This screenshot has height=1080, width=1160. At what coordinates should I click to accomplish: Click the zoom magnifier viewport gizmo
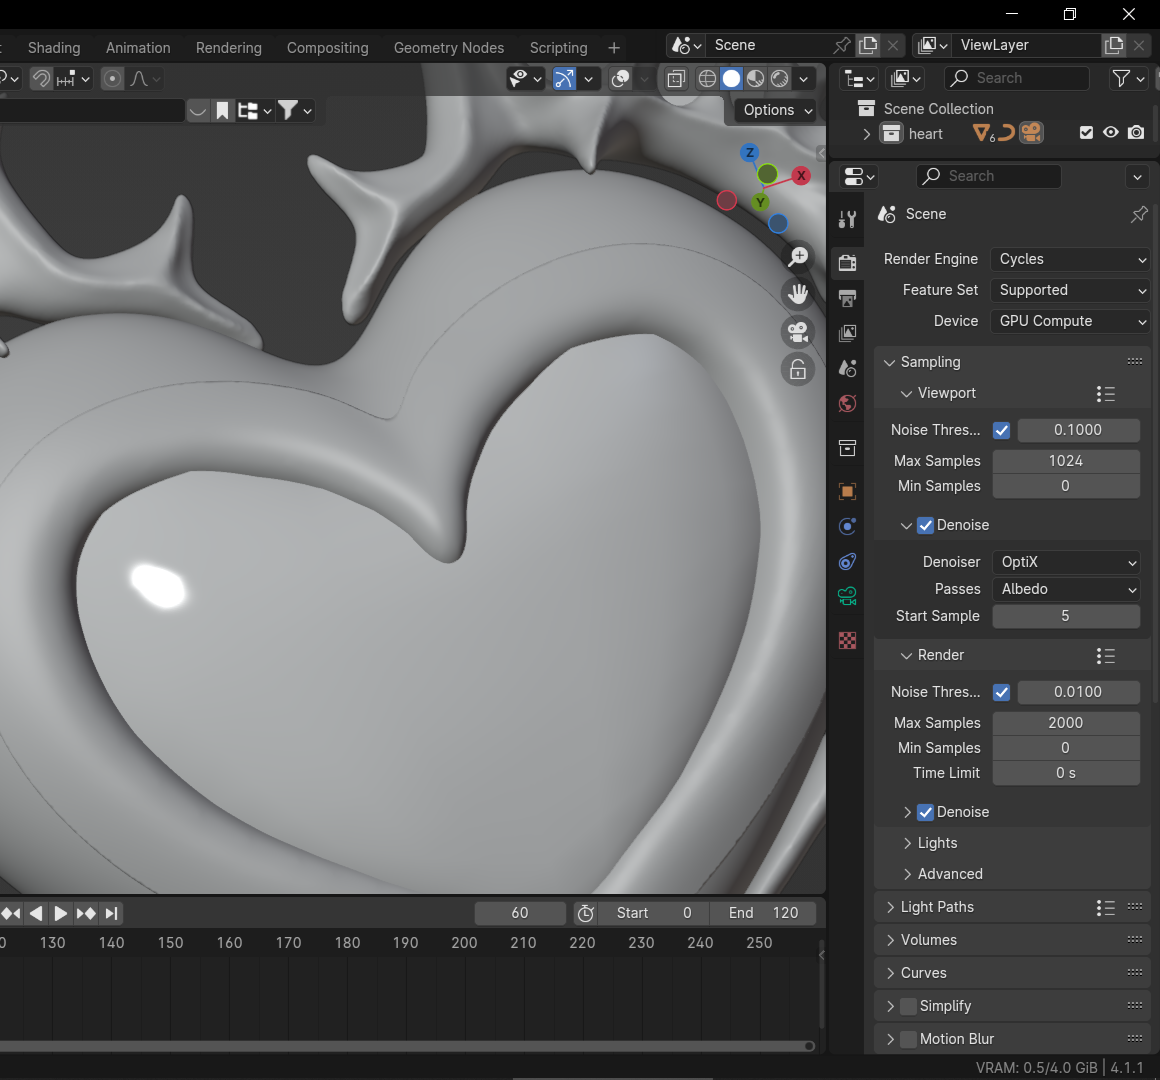pyautogui.click(x=798, y=258)
